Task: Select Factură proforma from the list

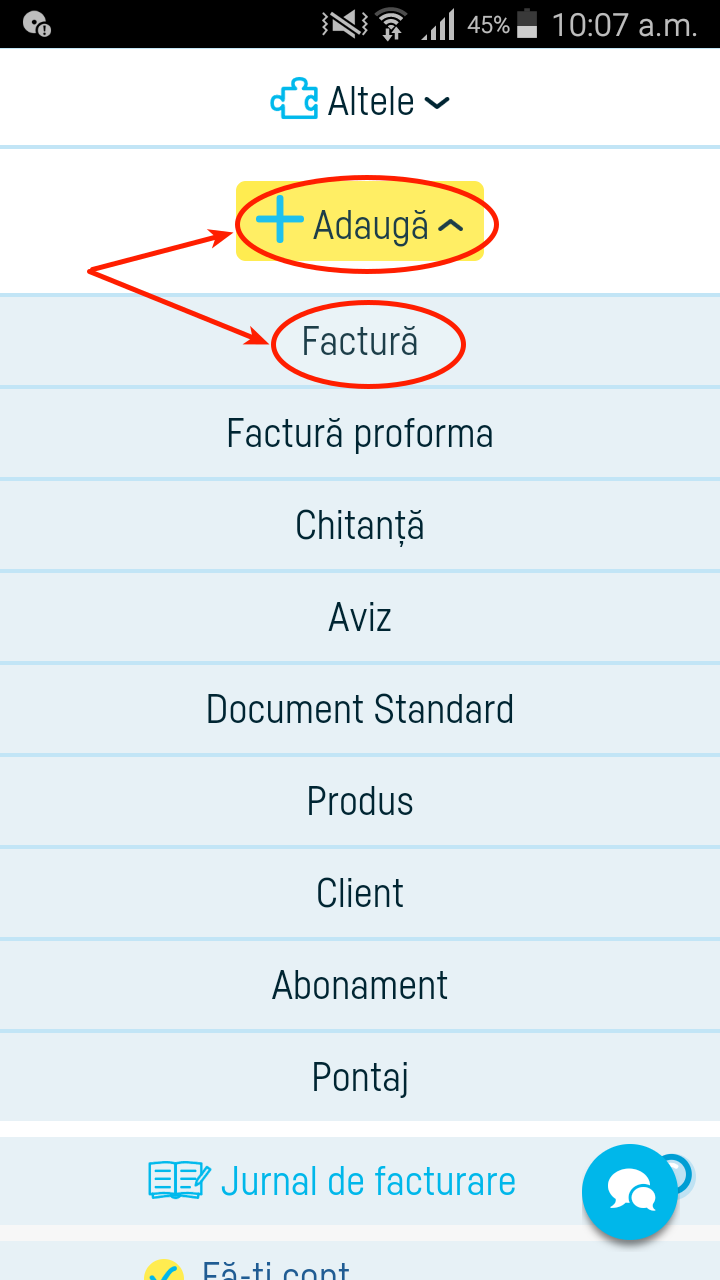Action: (x=360, y=433)
